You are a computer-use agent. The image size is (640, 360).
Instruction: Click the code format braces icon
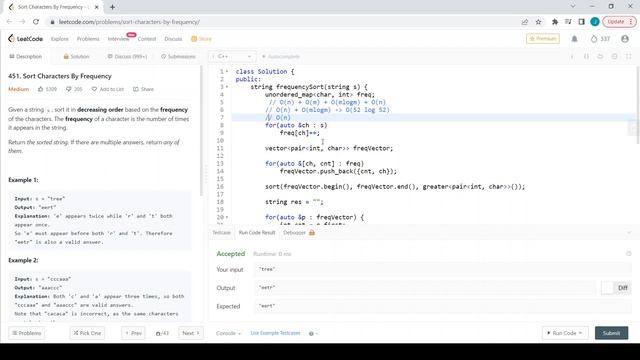pyautogui.click(x=587, y=56)
